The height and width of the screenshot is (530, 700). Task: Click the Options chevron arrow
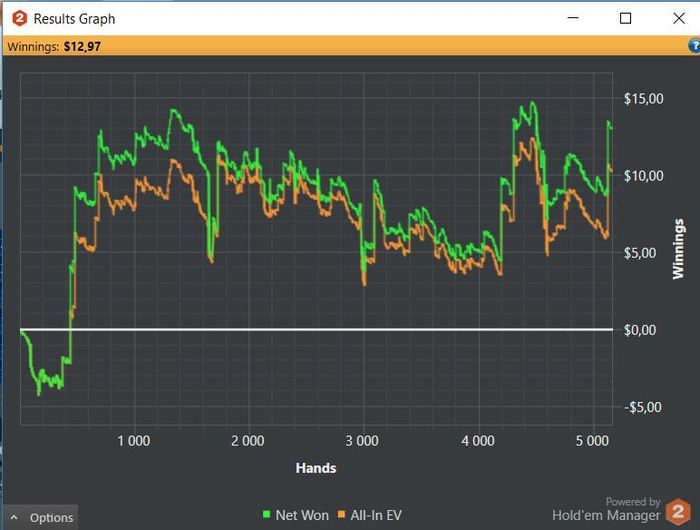click(14, 517)
